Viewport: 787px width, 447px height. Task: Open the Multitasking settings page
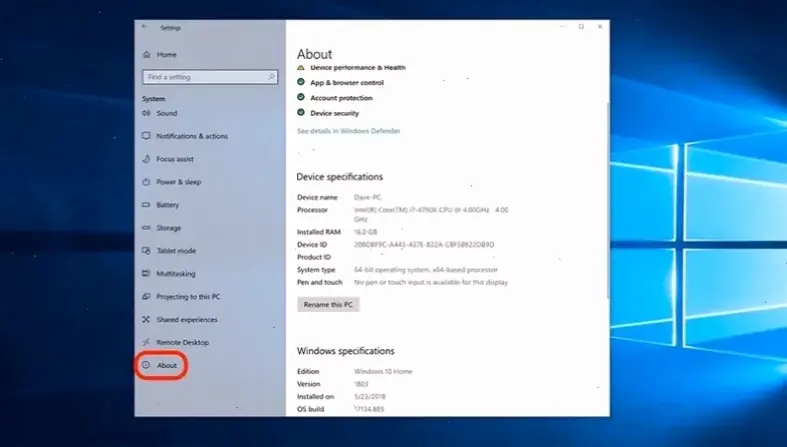point(177,273)
